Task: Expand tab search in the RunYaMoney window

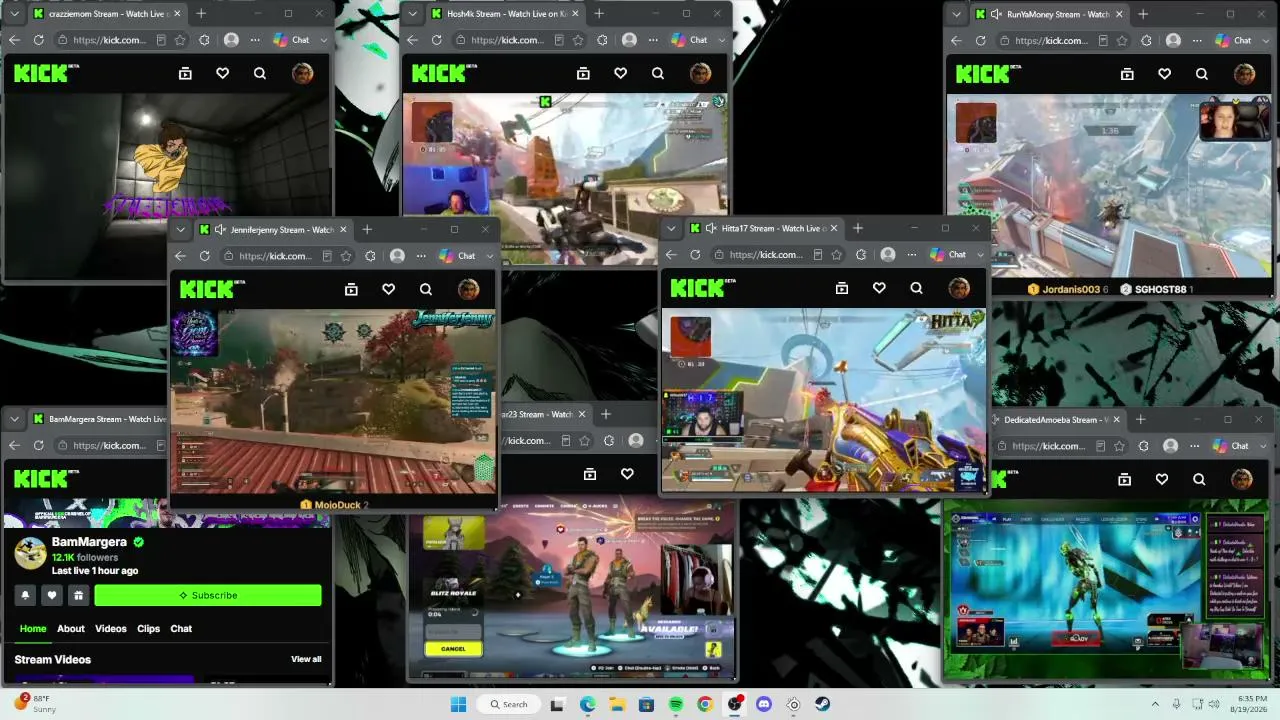Action: (956, 14)
